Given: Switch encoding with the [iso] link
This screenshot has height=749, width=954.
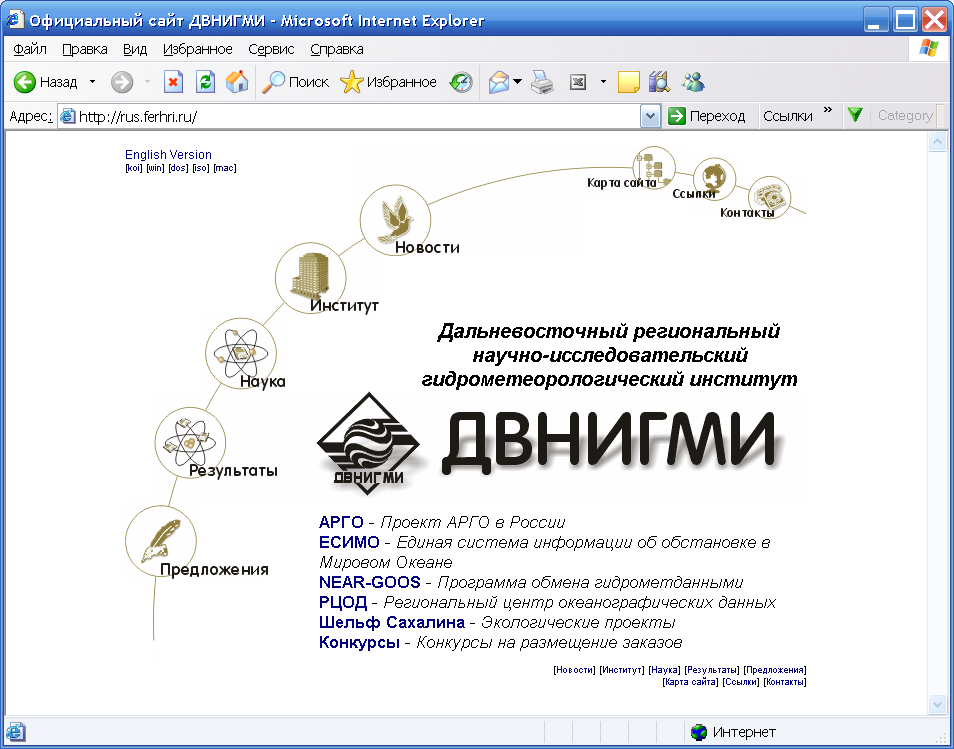Looking at the screenshot, I should point(201,168).
